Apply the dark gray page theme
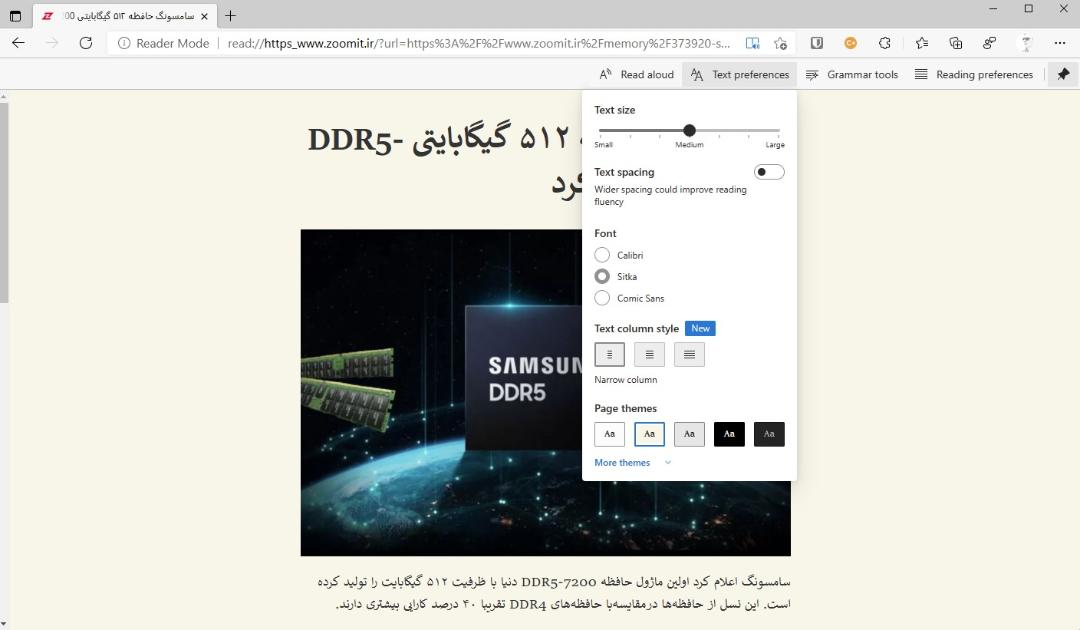 coord(769,434)
